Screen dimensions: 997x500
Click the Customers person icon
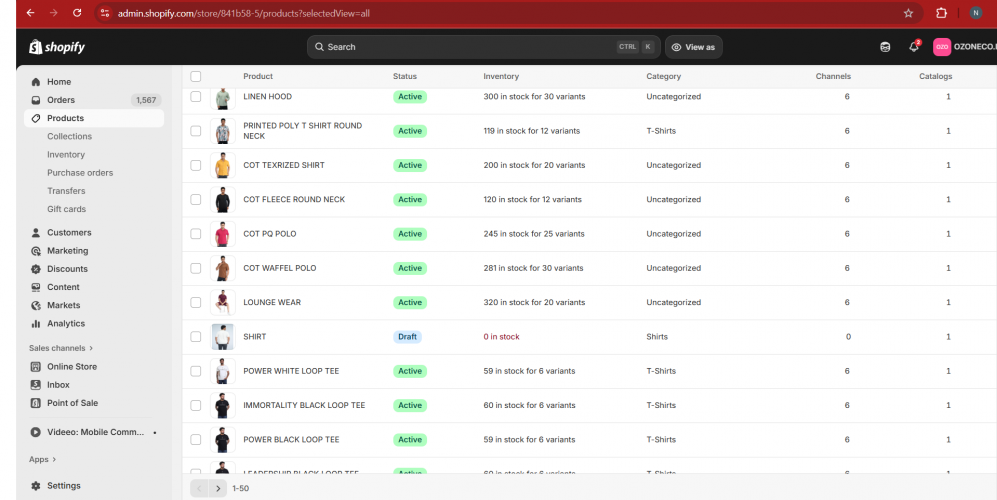(36, 233)
